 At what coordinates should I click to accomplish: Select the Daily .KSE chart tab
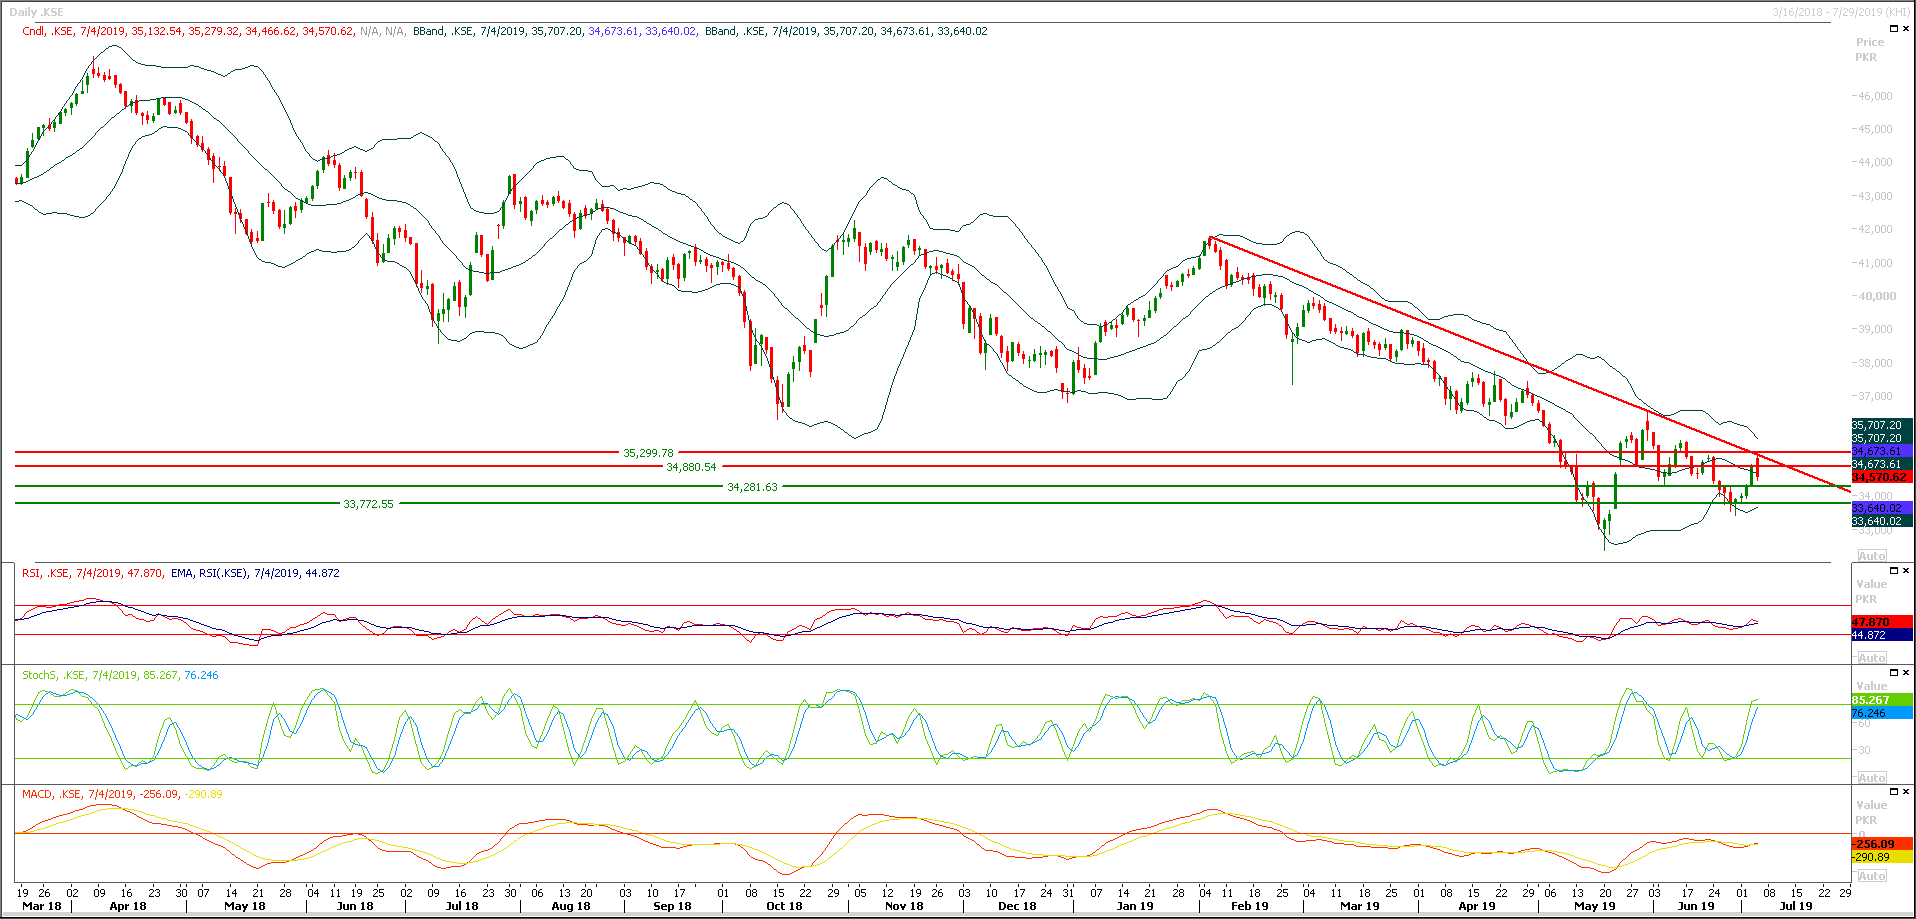point(35,11)
